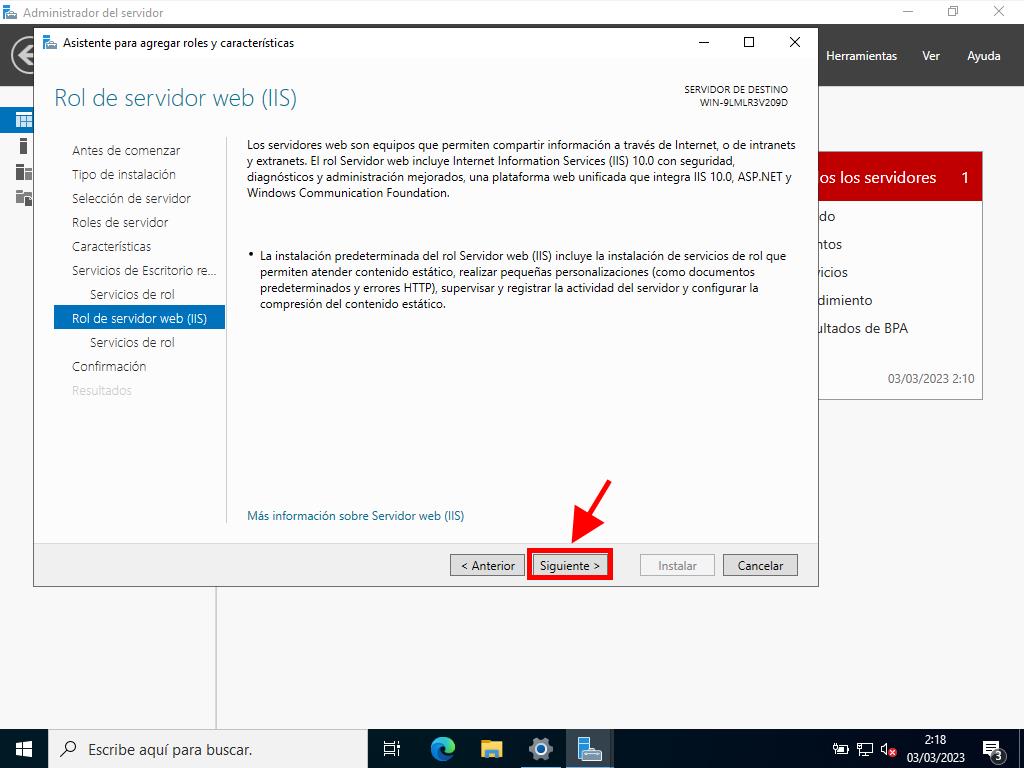The image size is (1024, 768).
Task: Click Server Manager taskbar icon
Action: click(x=590, y=748)
